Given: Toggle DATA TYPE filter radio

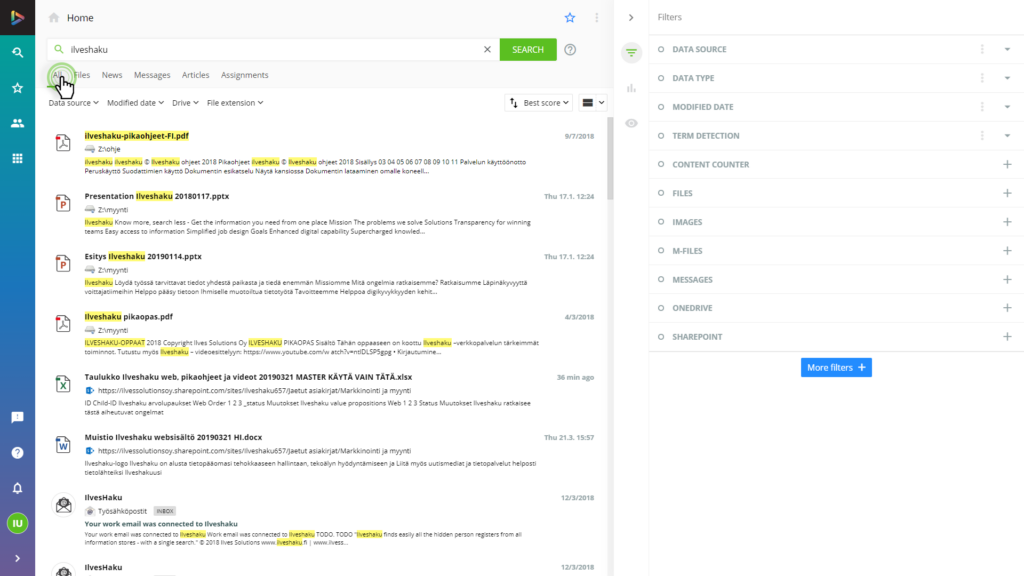Looking at the screenshot, I should 661,78.
